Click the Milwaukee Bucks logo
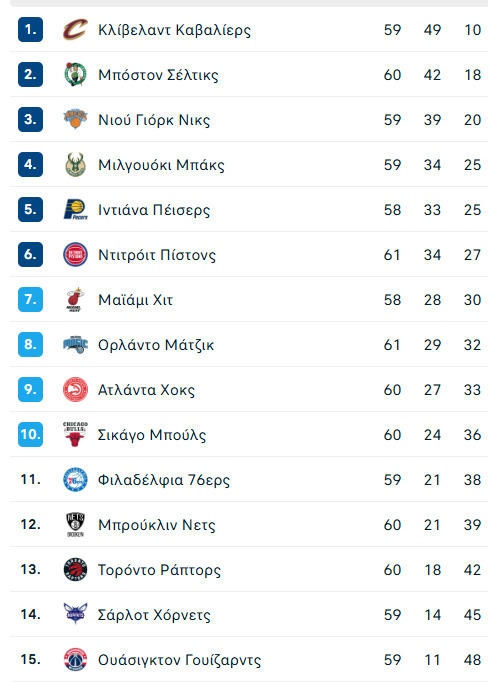 click(x=75, y=164)
